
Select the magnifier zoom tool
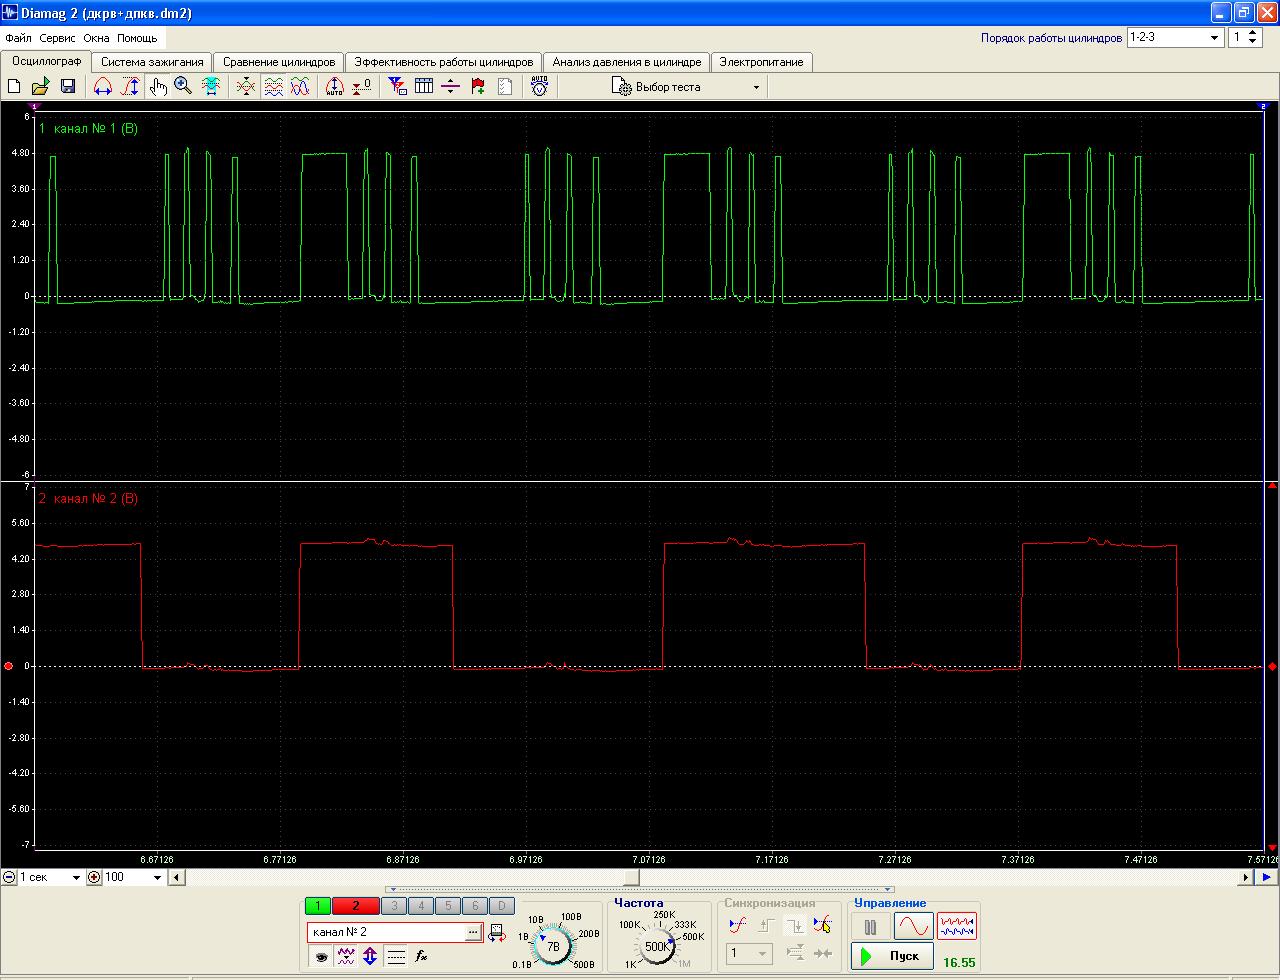(183, 87)
